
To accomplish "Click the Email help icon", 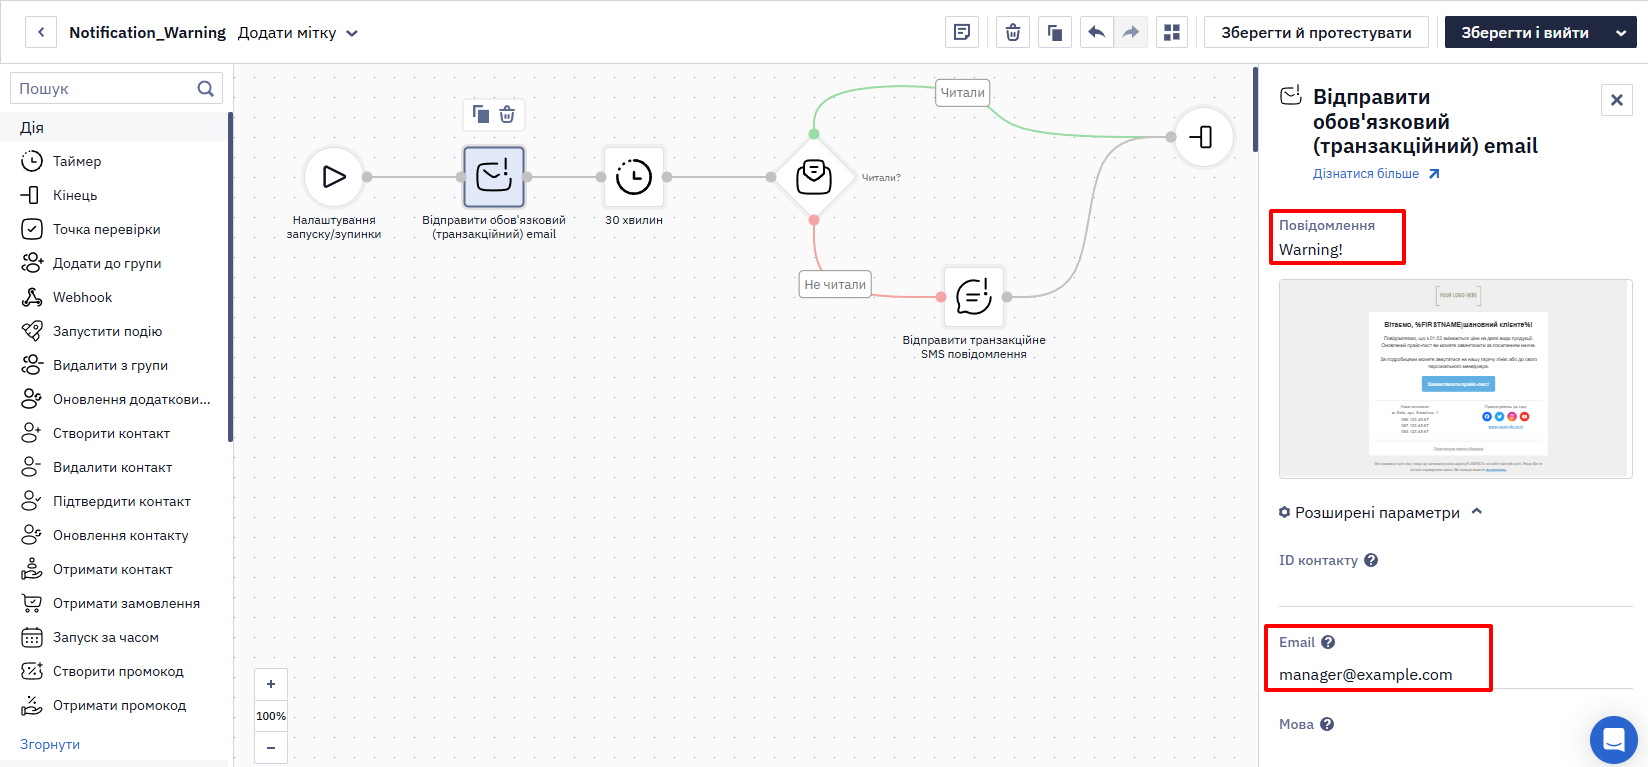I will coord(1328,642).
